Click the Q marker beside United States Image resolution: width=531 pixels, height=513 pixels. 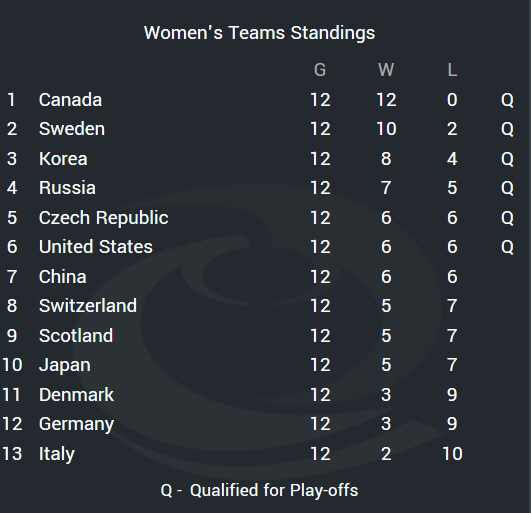tap(507, 247)
